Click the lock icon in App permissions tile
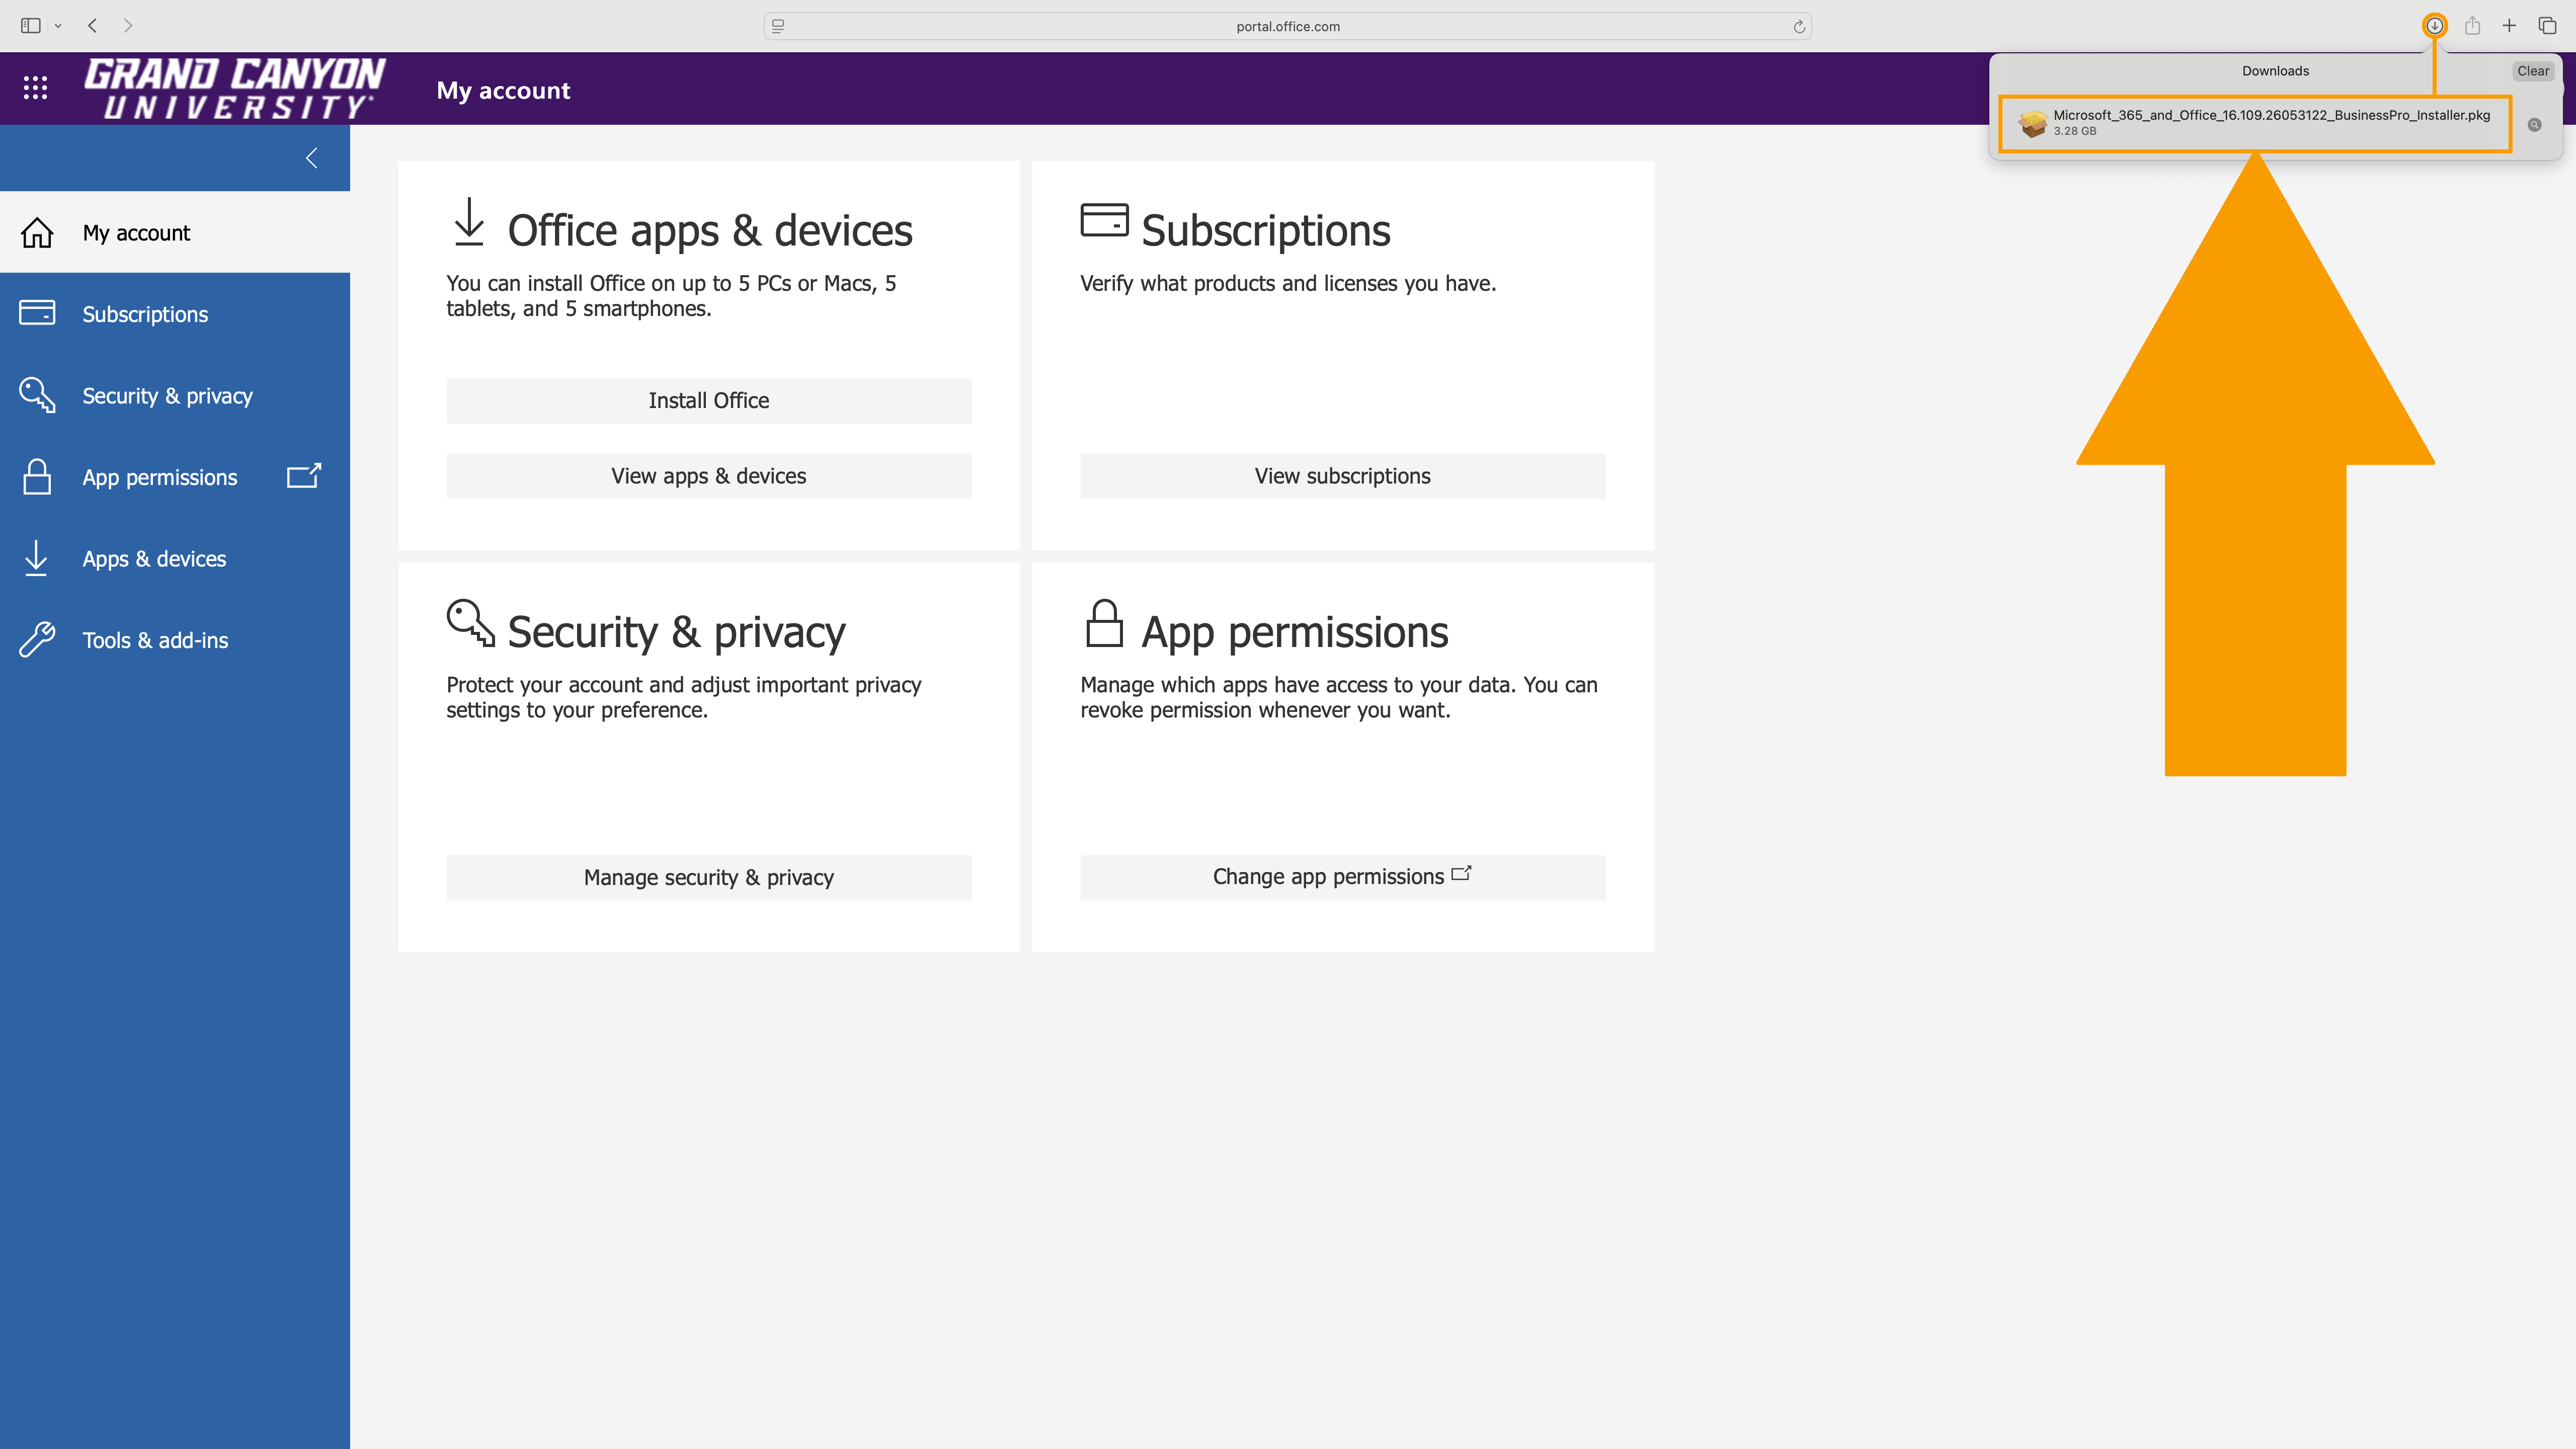 tap(1104, 622)
